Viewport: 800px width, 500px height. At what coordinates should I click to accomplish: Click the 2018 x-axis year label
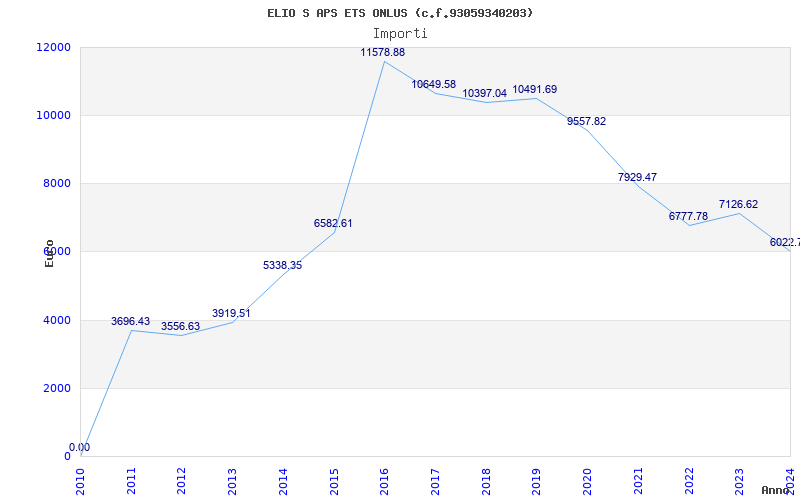click(x=486, y=481)
